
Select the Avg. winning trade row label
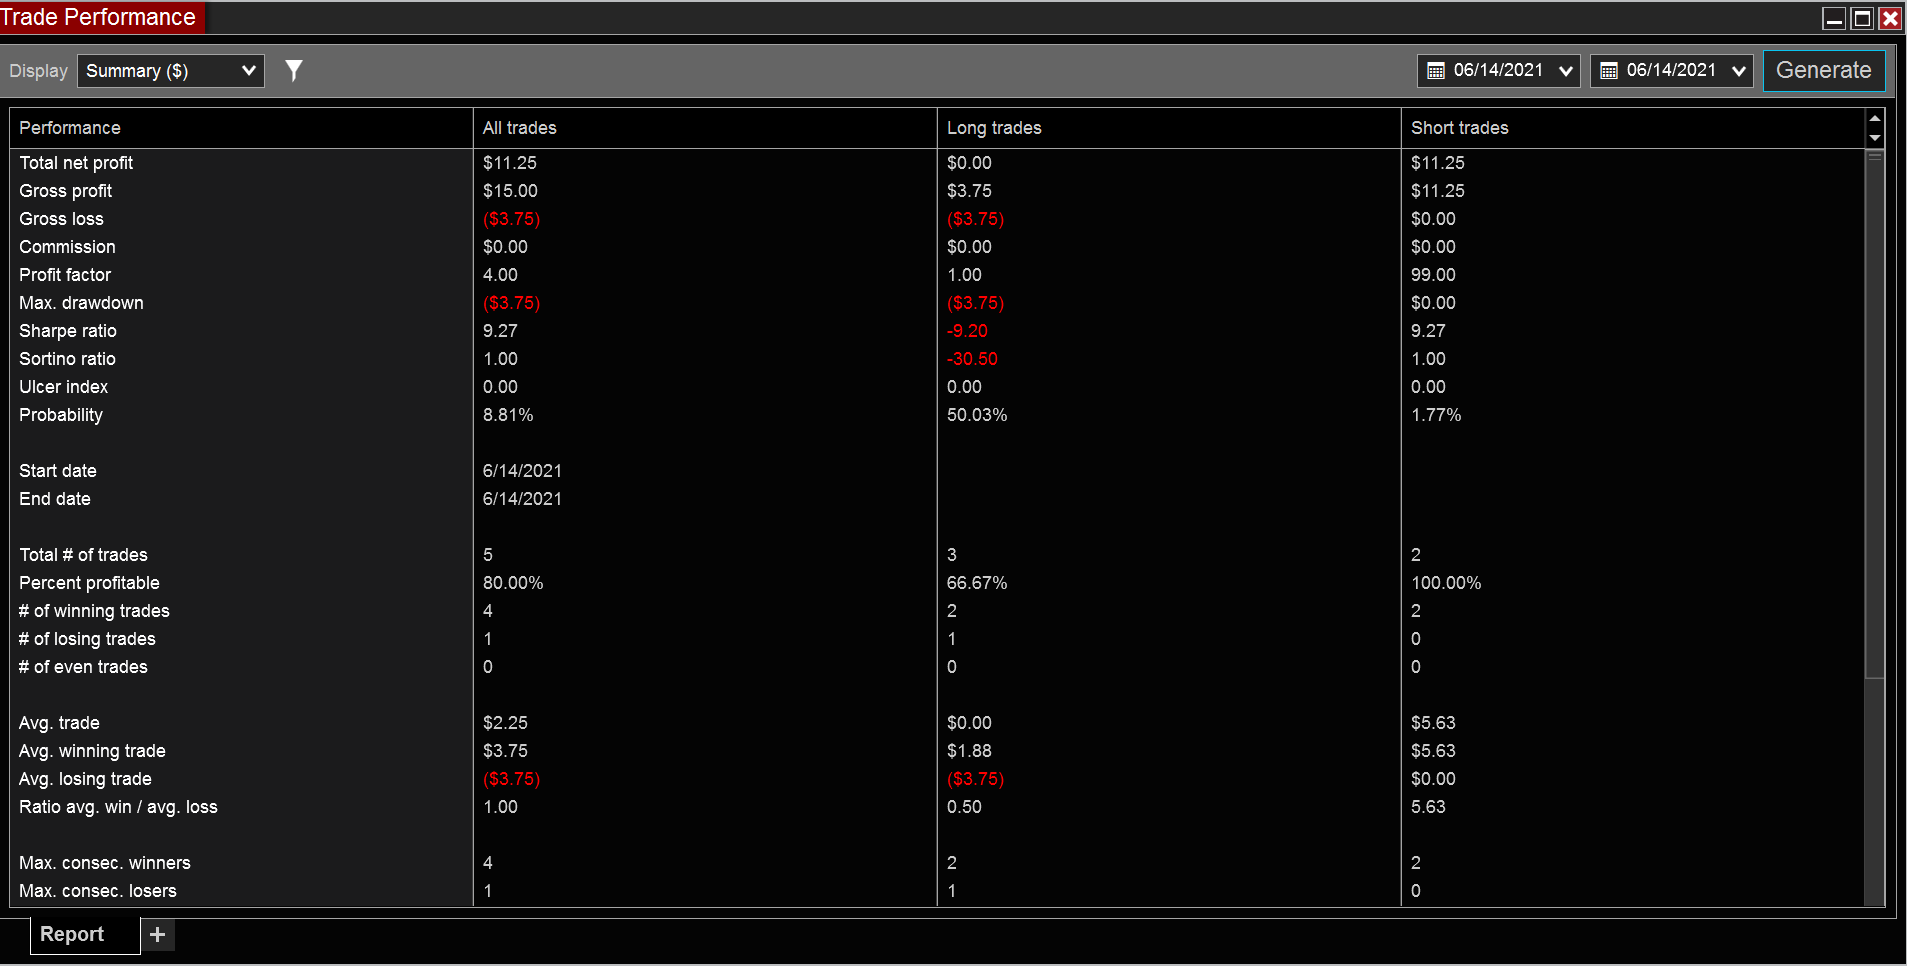[x=92, y=751]
